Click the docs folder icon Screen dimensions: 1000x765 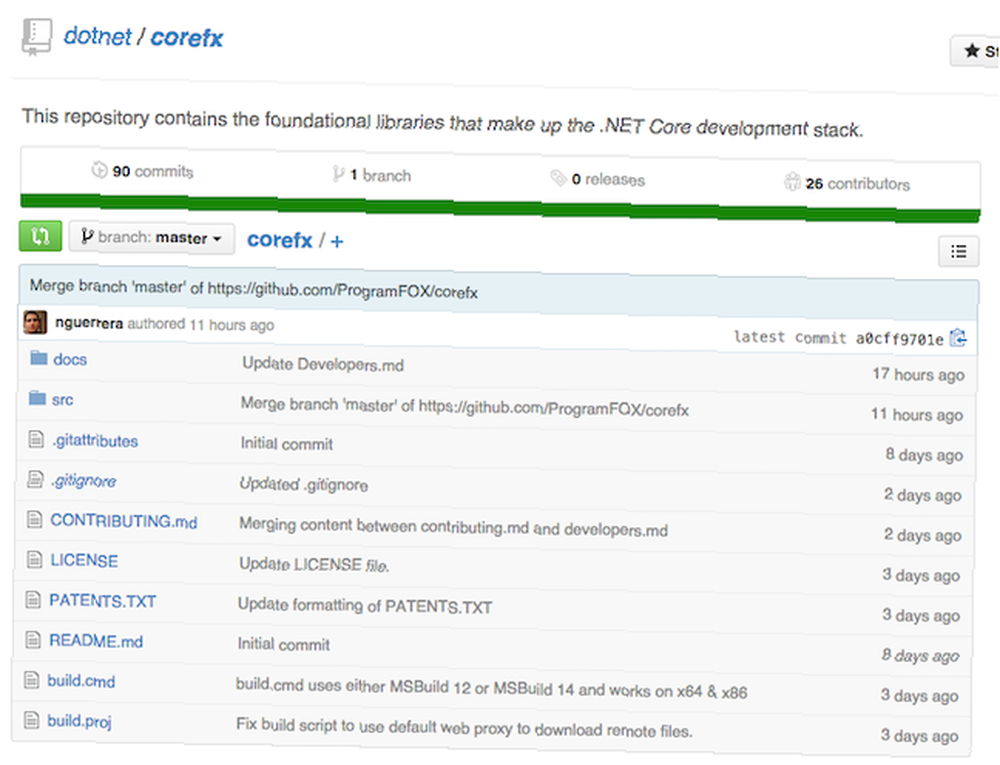pos(39,358)
